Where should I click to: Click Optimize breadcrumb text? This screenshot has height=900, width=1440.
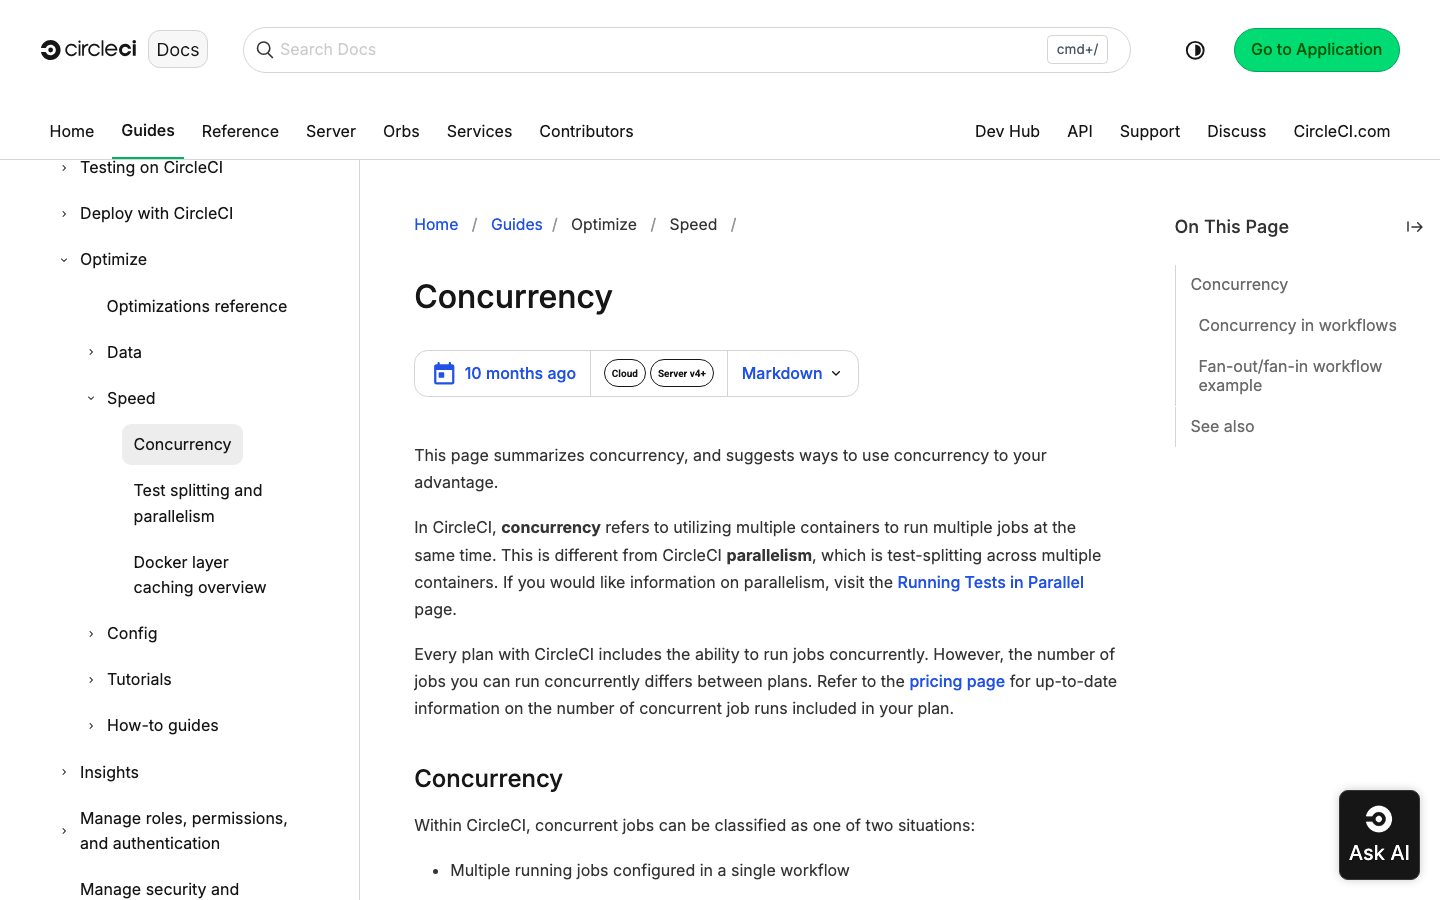coord(604,224)
